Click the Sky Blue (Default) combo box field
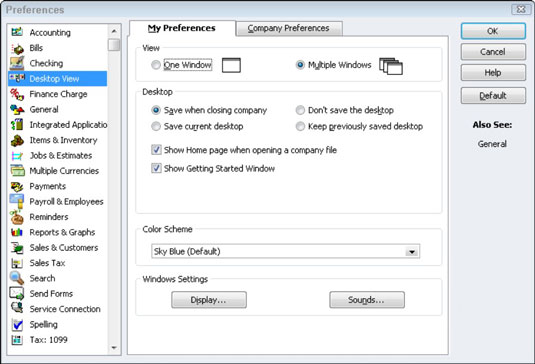The image size is (535, 364). tap(285, 251)
